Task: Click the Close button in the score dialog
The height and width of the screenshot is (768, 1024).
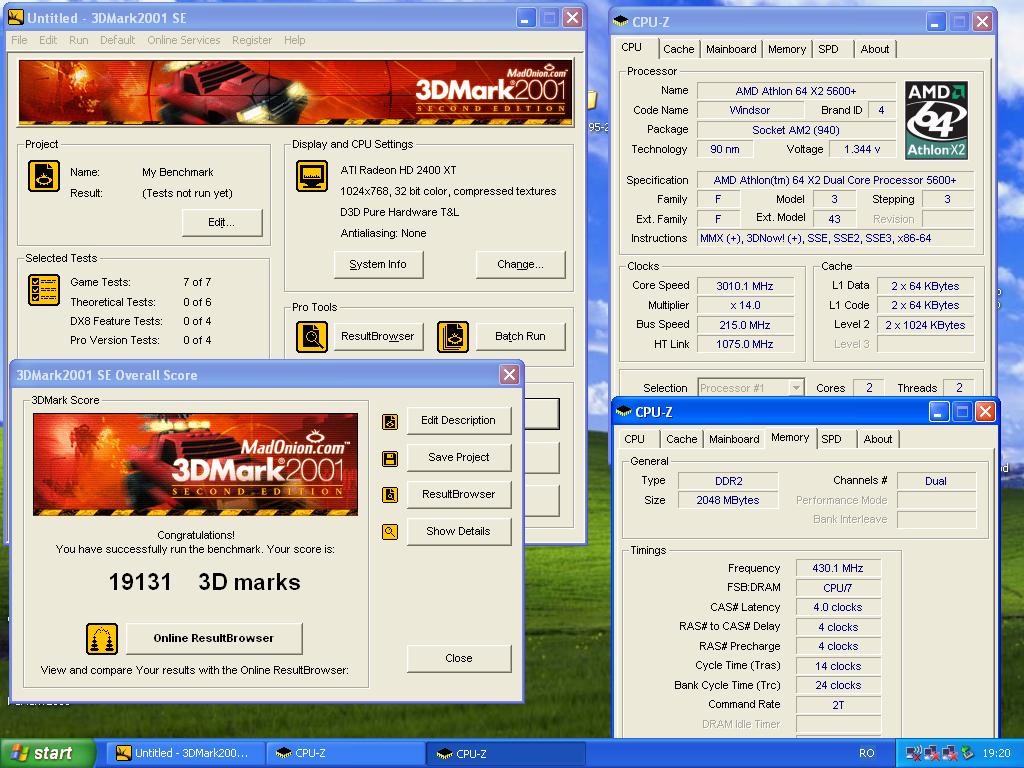Action: click(458, 658)
